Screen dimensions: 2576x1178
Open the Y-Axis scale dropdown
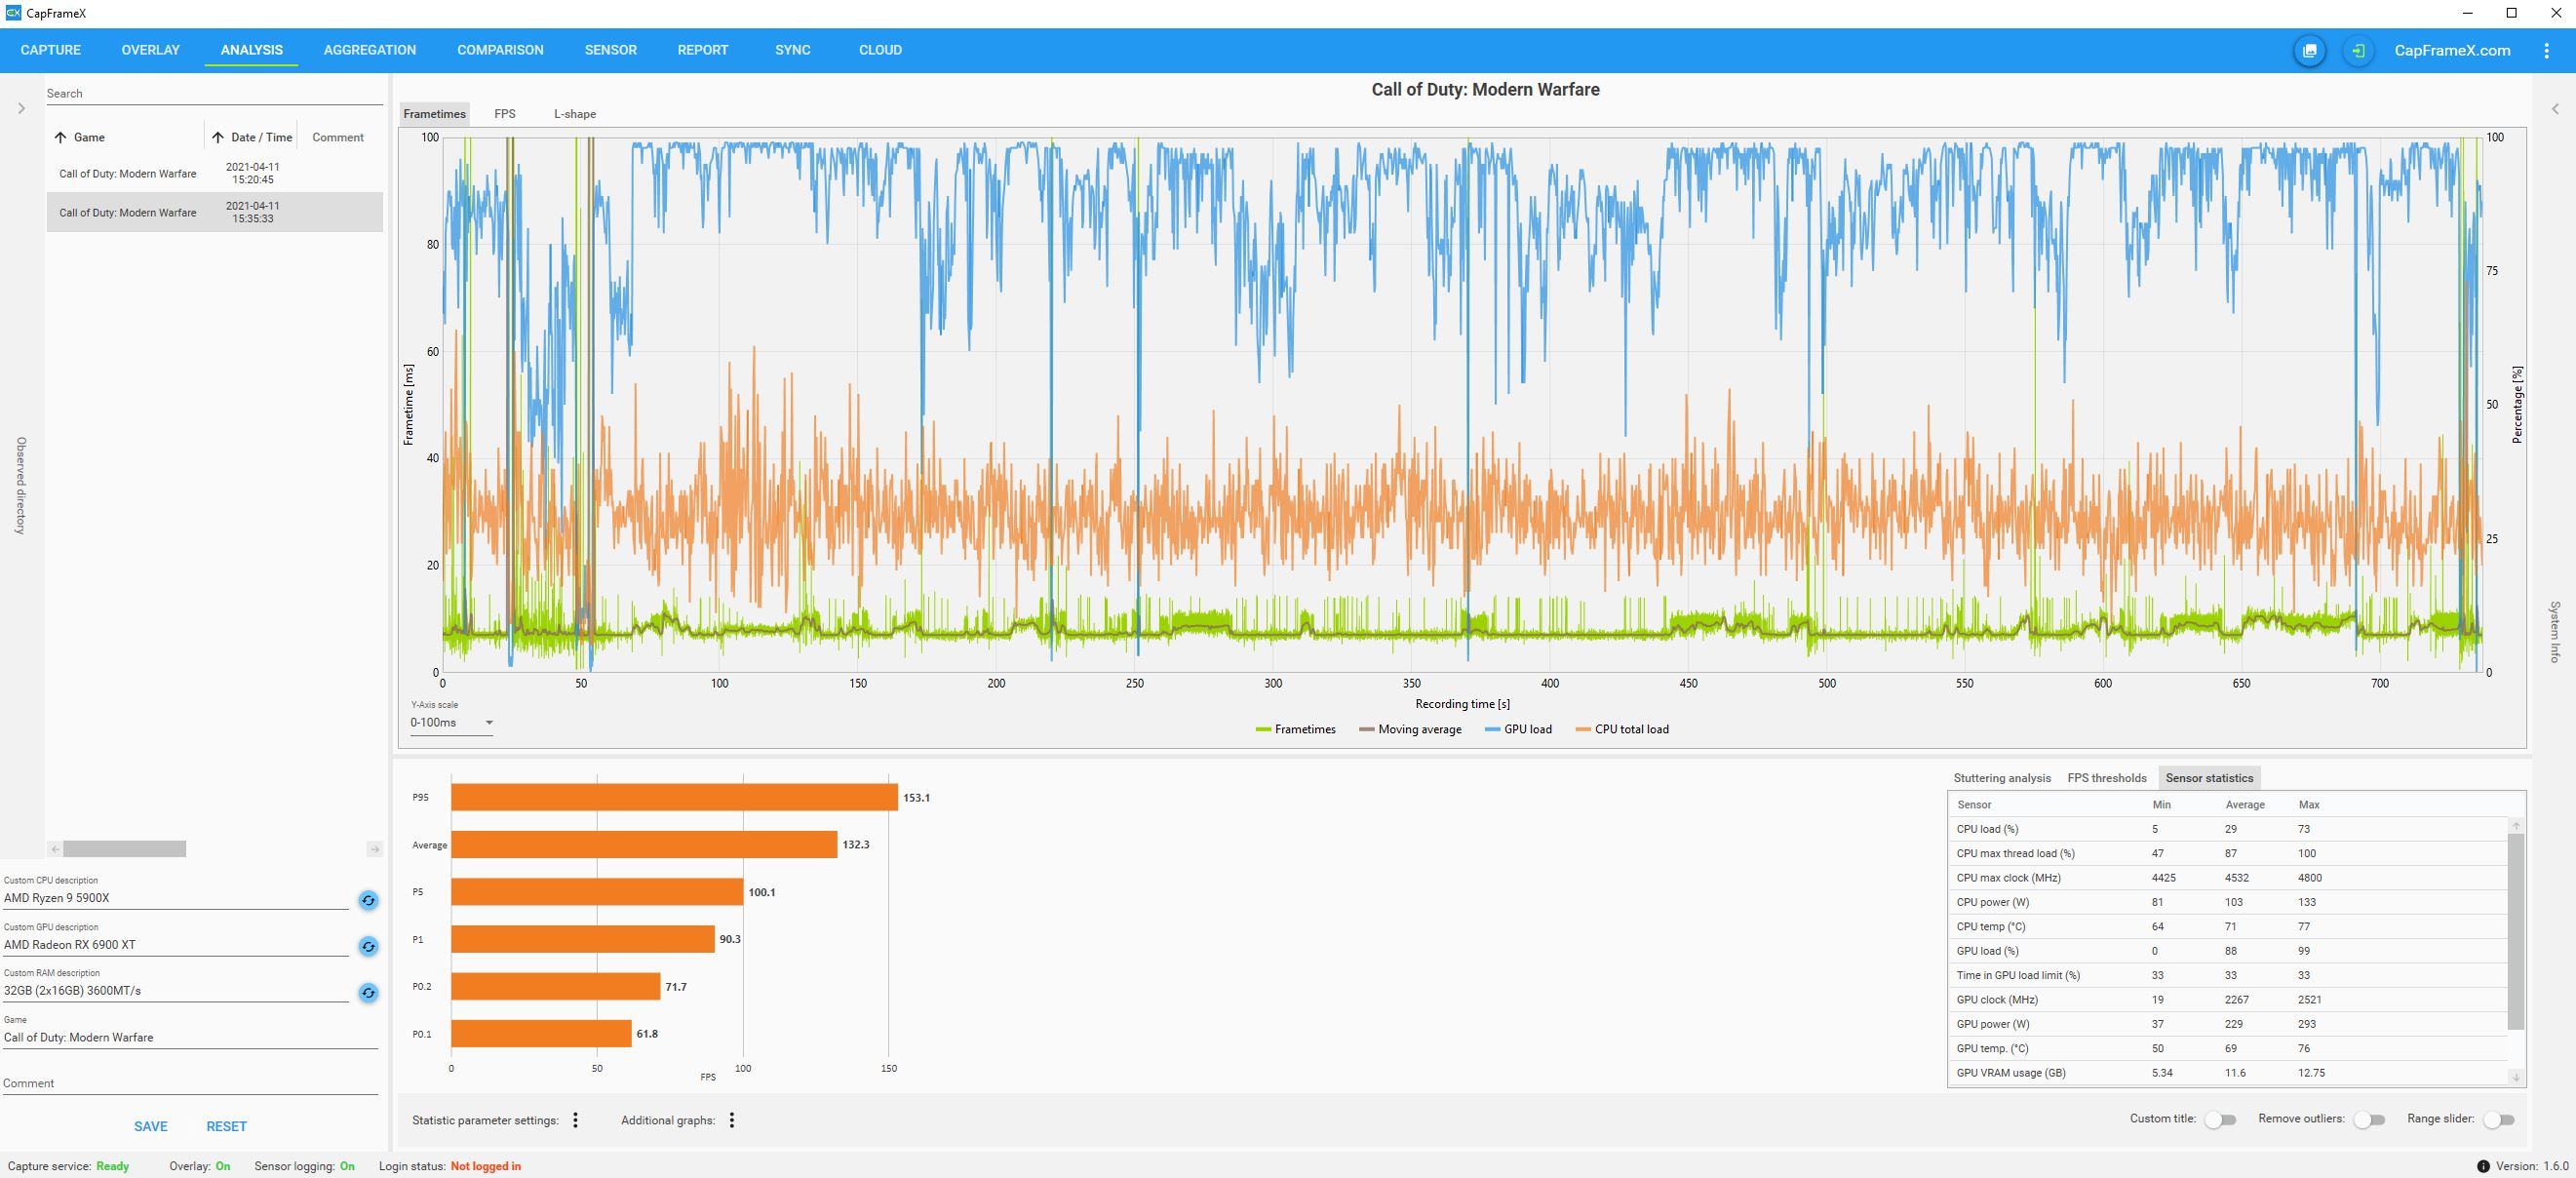point(452,723)
